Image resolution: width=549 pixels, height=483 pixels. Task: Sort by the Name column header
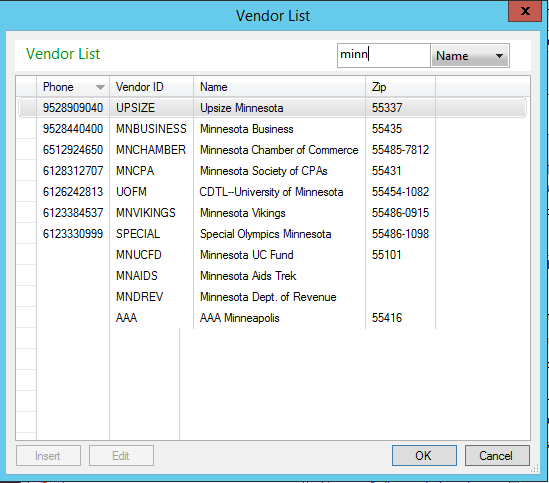pos(279,87)
